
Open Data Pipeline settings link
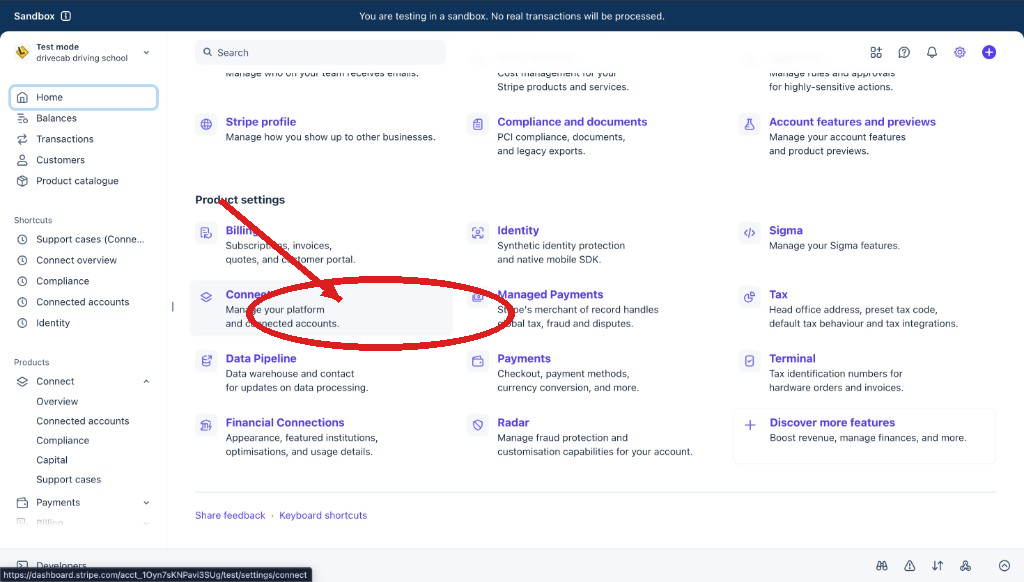coord(261,358)
